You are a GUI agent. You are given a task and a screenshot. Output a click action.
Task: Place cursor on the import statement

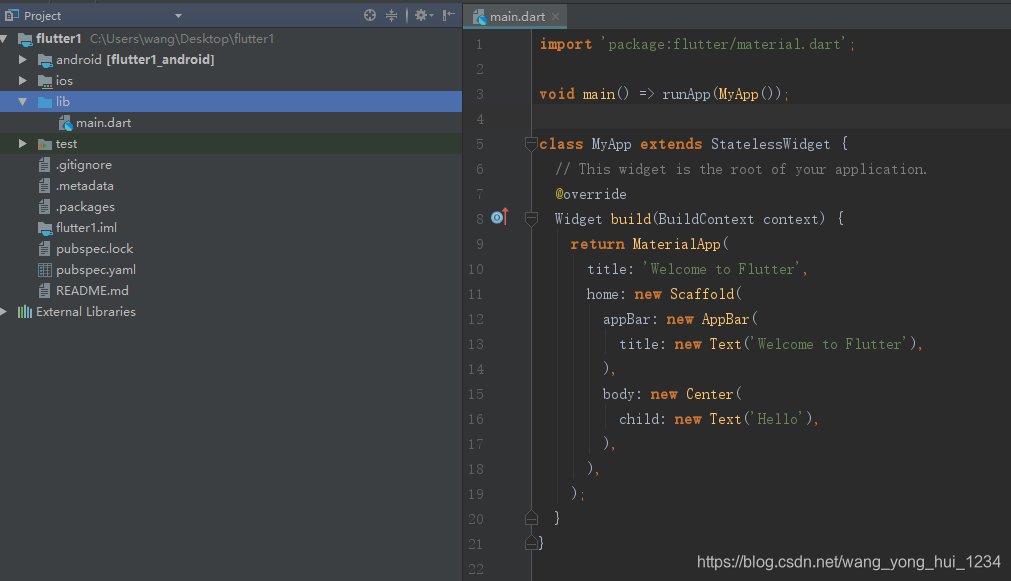(697, 44)
